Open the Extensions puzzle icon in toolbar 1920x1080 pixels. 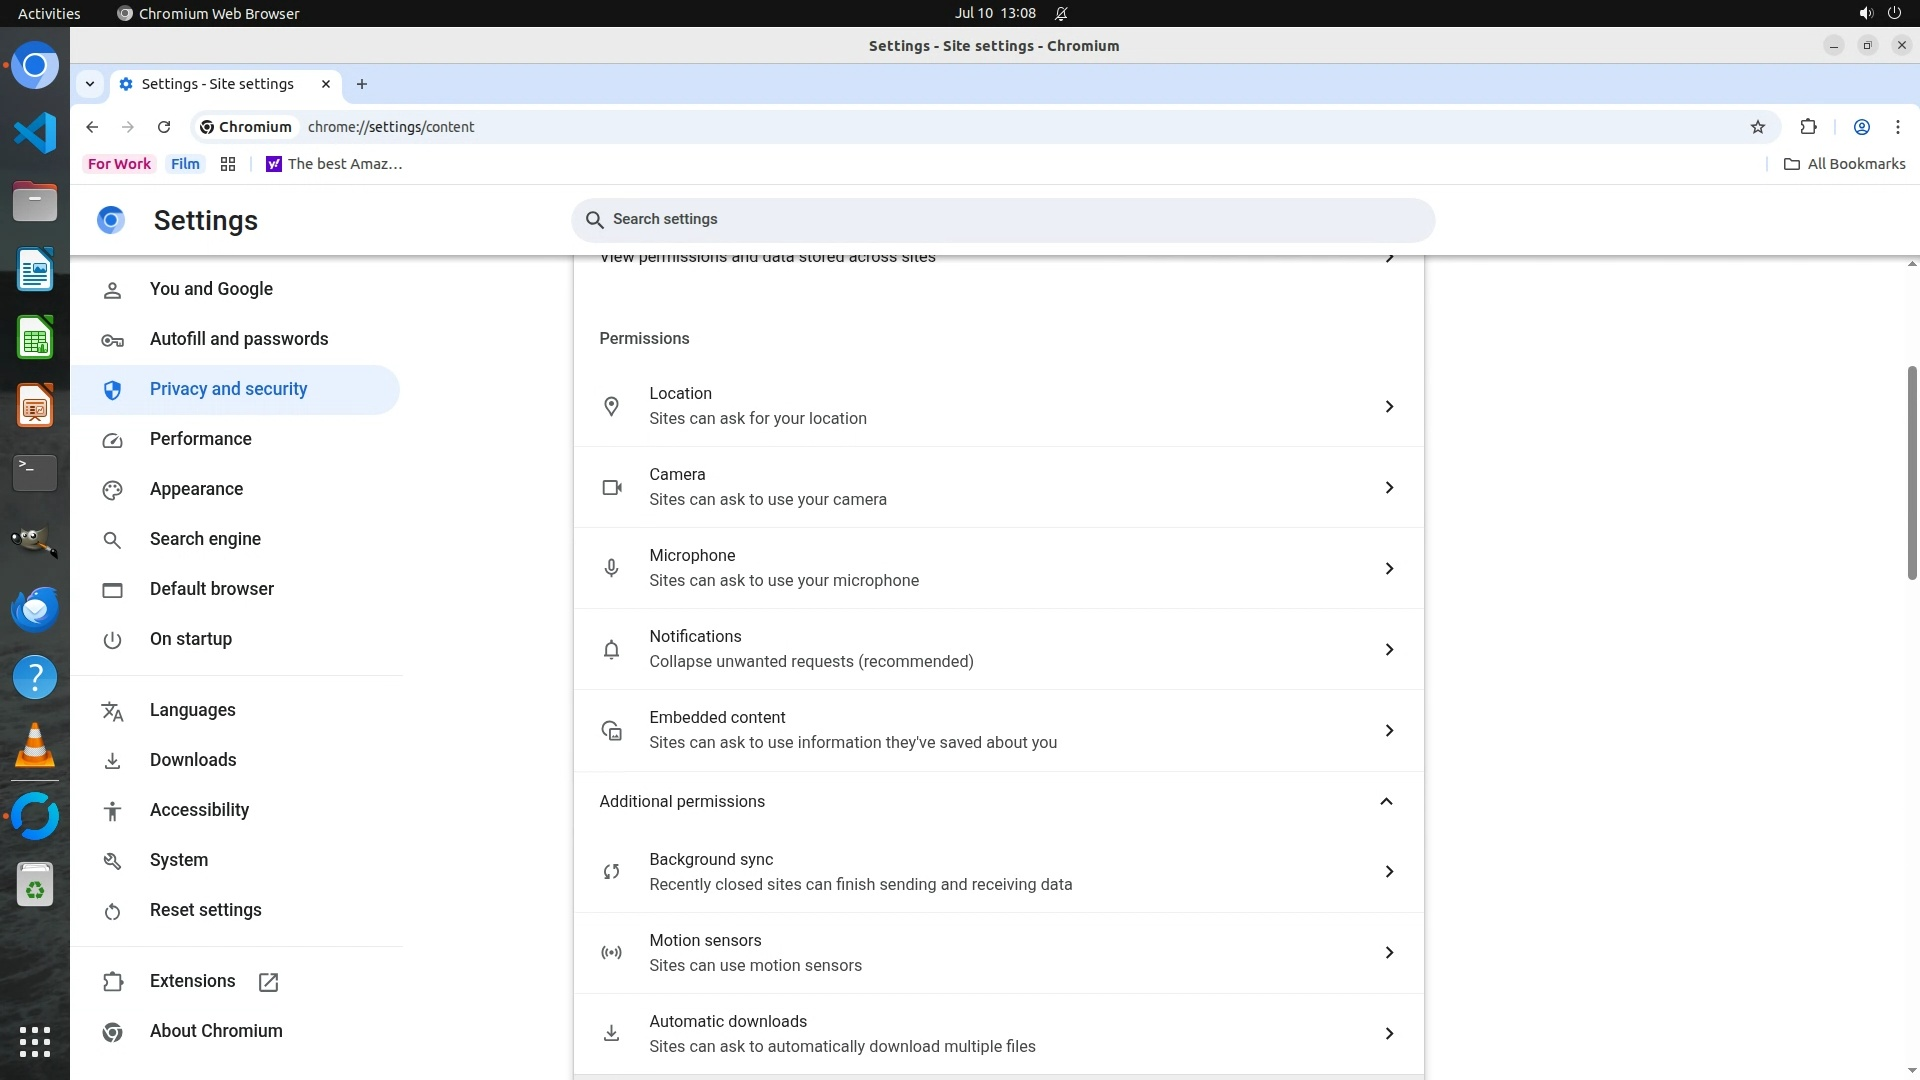[1808, 127]
